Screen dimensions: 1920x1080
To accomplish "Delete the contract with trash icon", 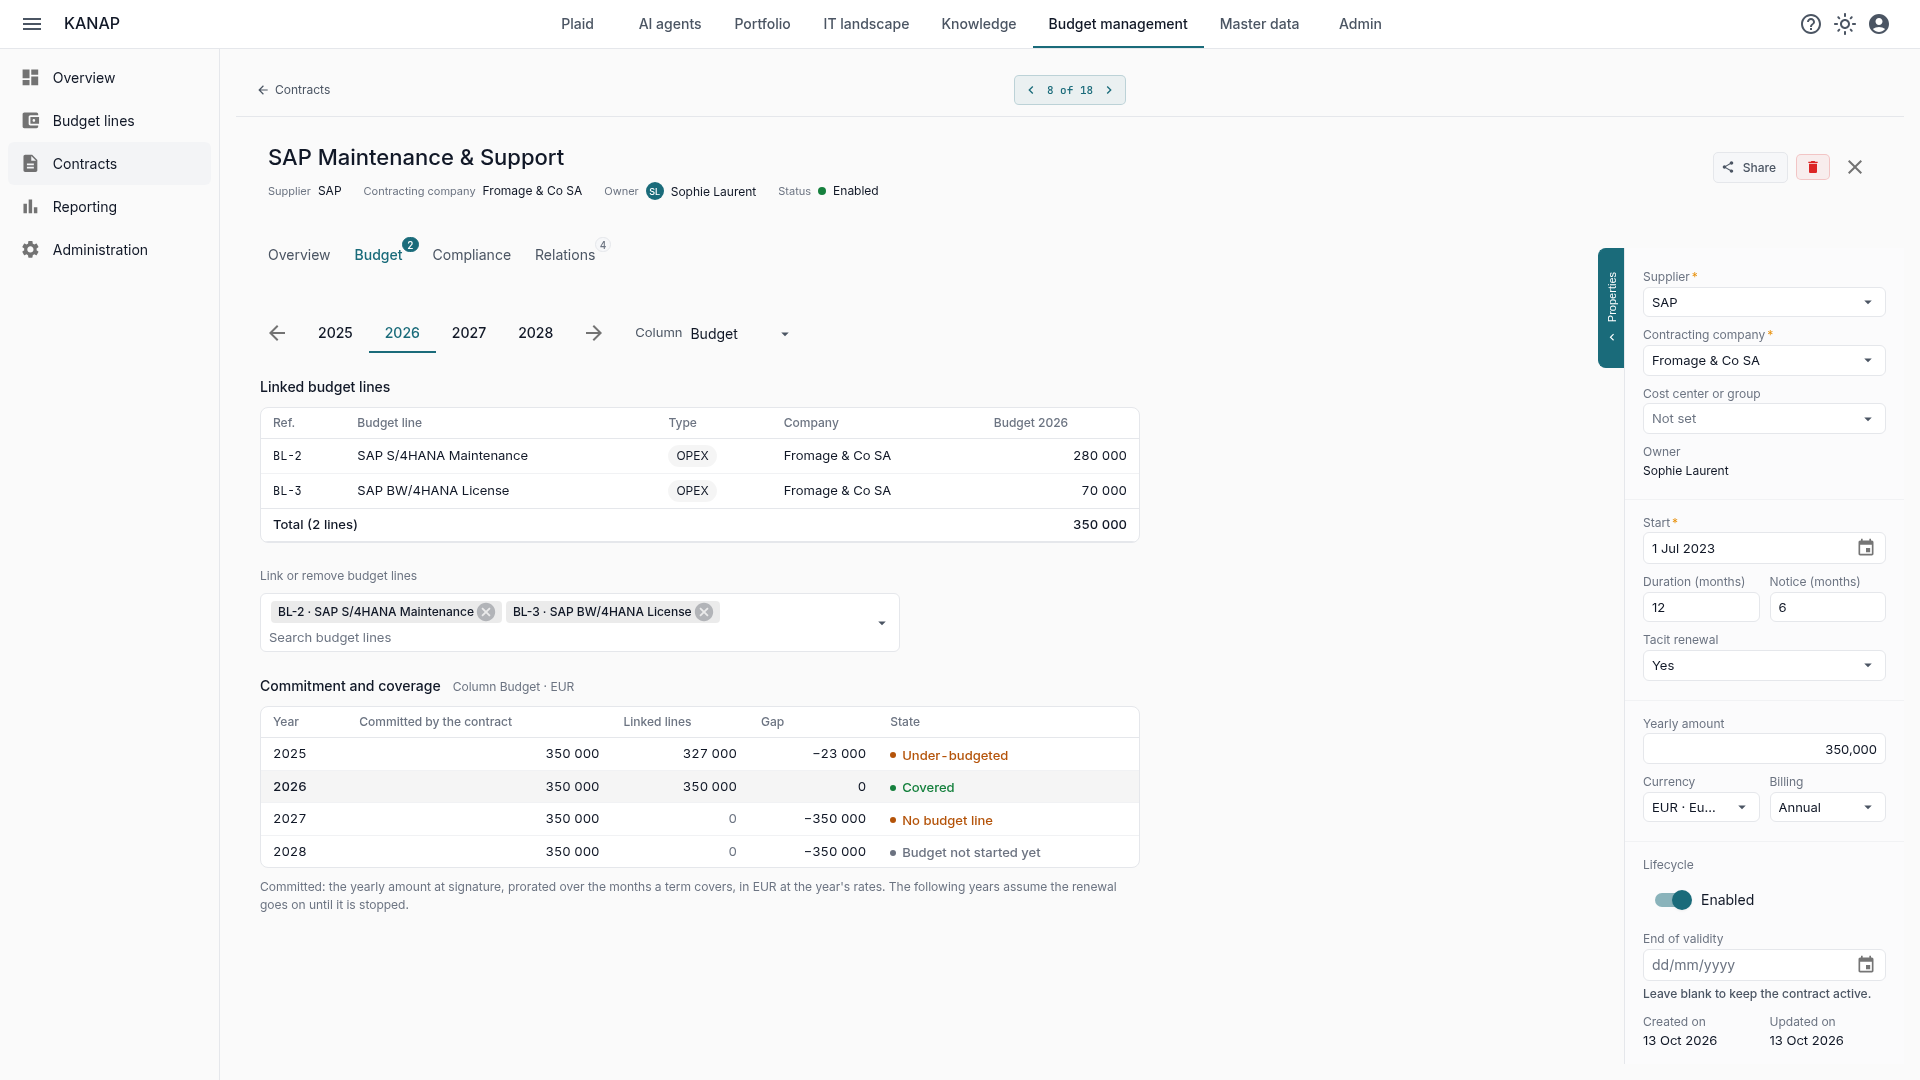I will tap(1813, 167).
